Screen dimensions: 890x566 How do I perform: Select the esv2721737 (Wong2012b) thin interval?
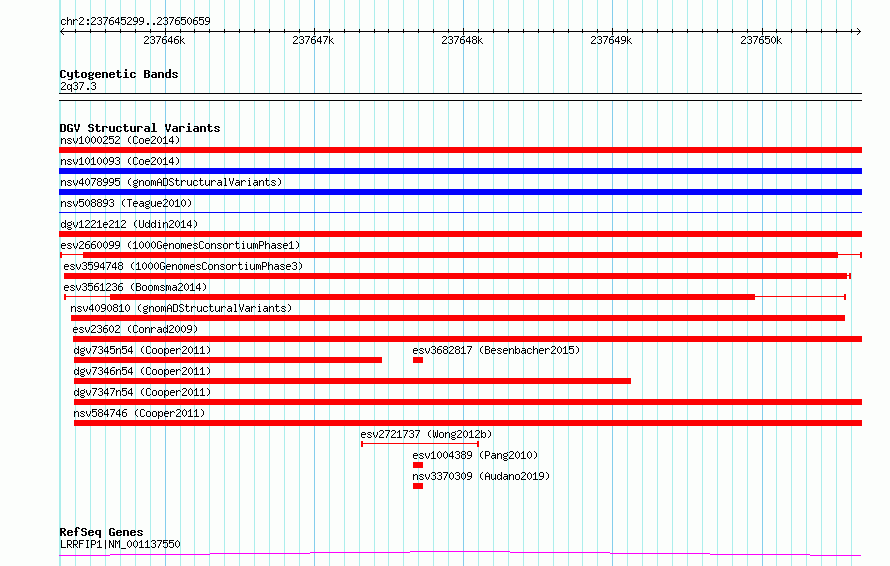pos(420,444)
